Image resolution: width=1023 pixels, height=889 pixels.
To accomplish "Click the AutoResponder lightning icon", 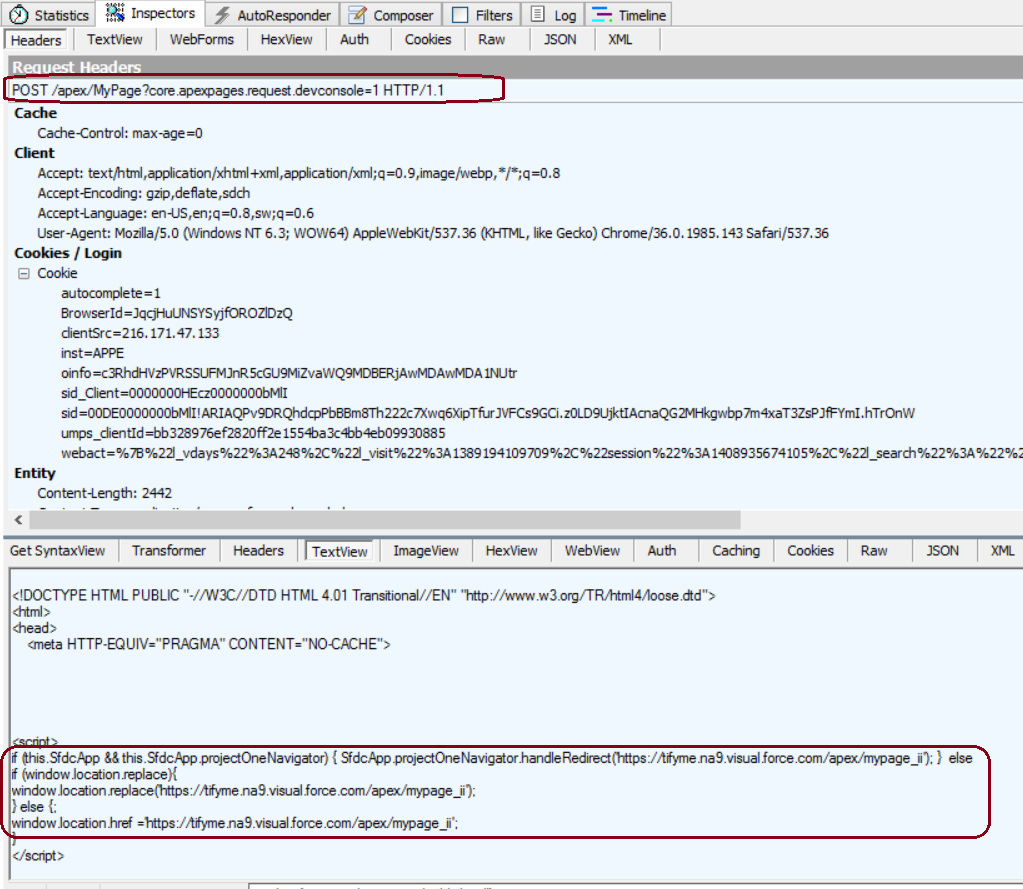I will pos(222,15).
